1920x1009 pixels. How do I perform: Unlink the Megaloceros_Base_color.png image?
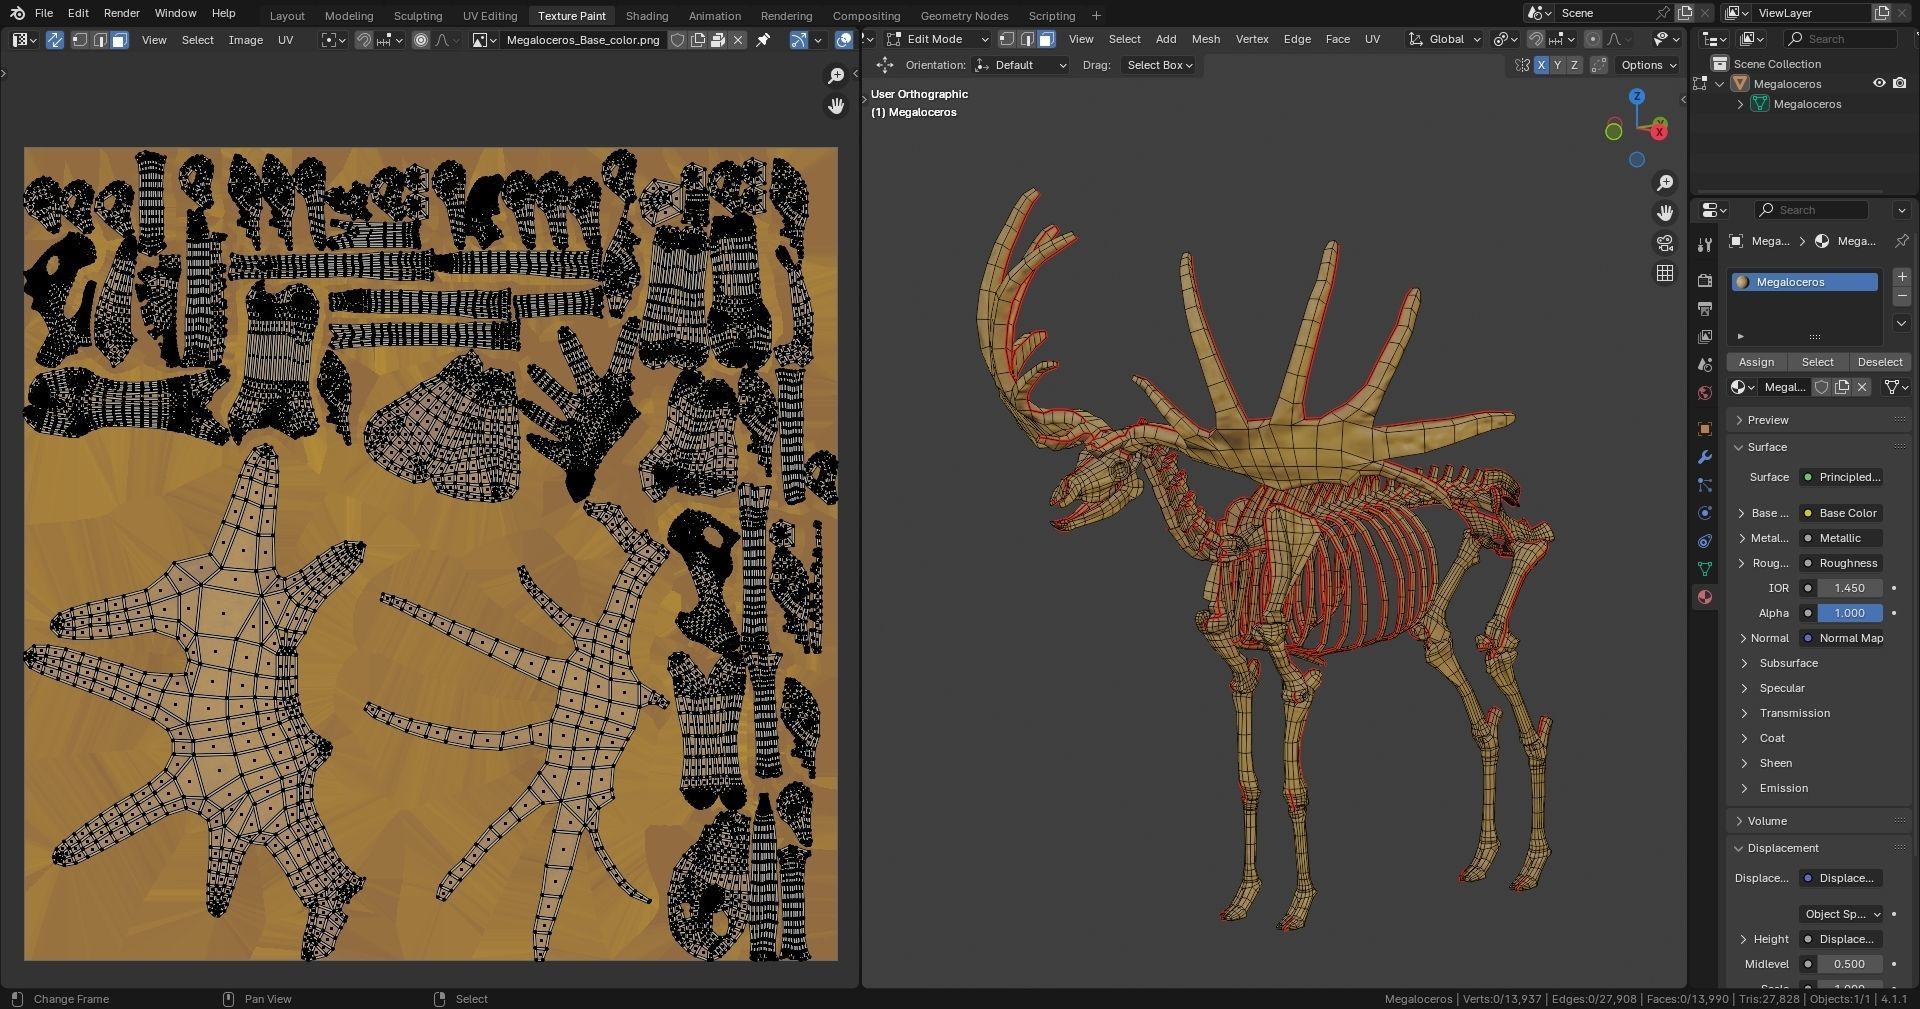(738, 40)
